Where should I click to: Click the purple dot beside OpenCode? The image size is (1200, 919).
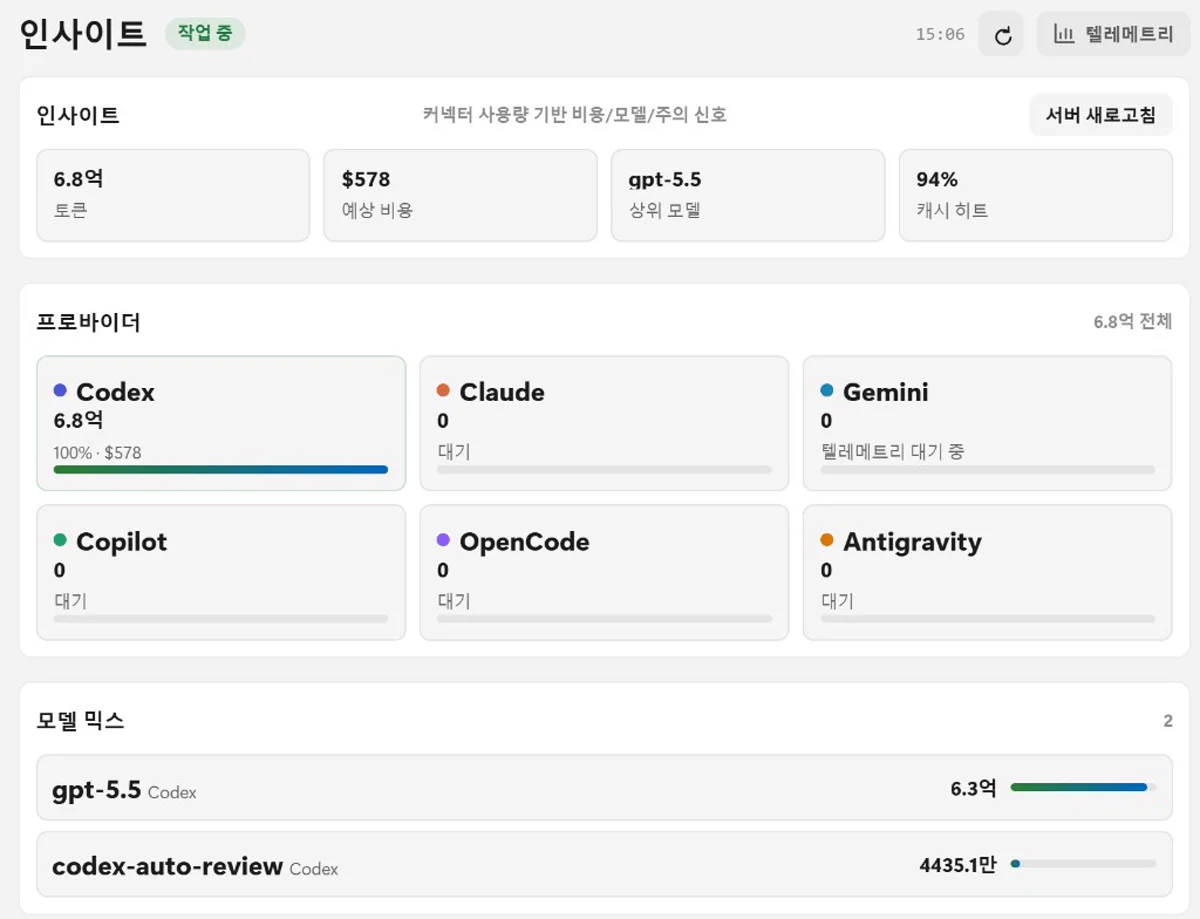tap(444, 540)
